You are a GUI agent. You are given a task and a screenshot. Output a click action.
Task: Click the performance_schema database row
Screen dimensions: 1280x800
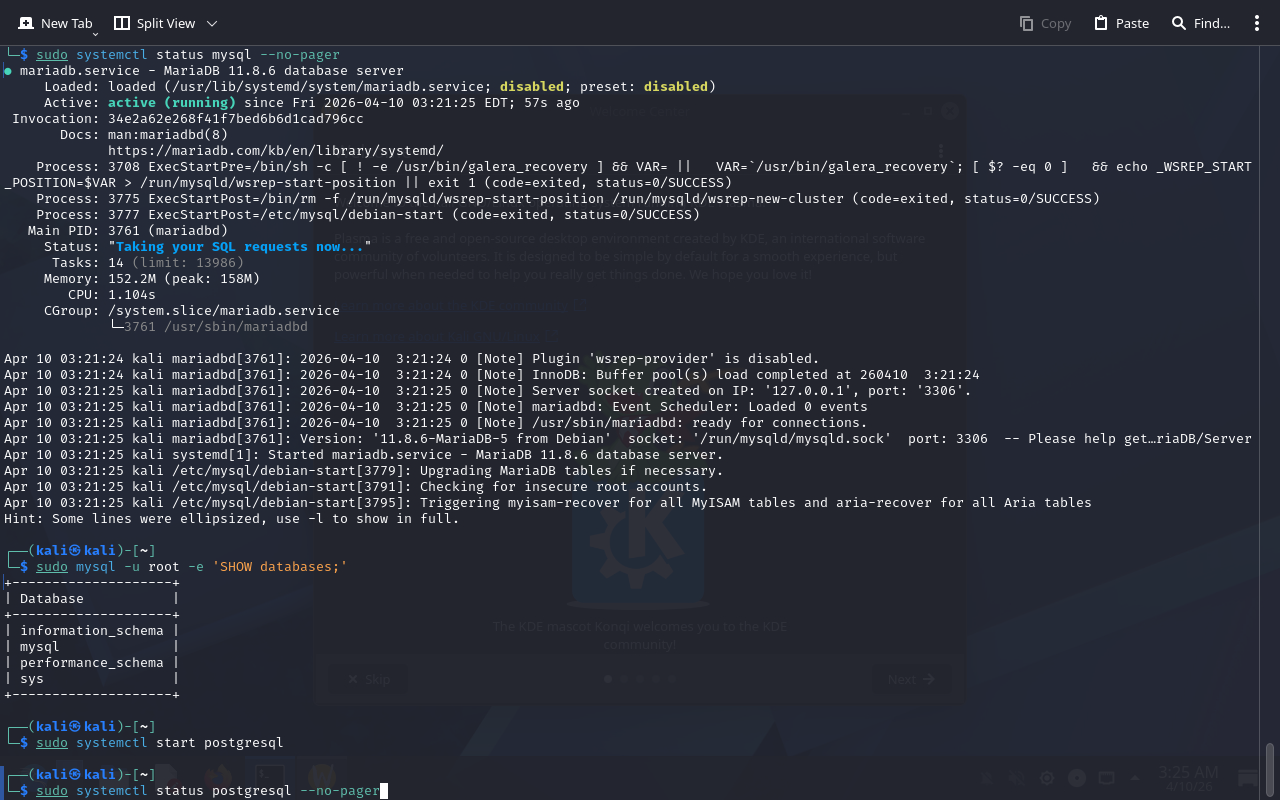coord(91,663)
